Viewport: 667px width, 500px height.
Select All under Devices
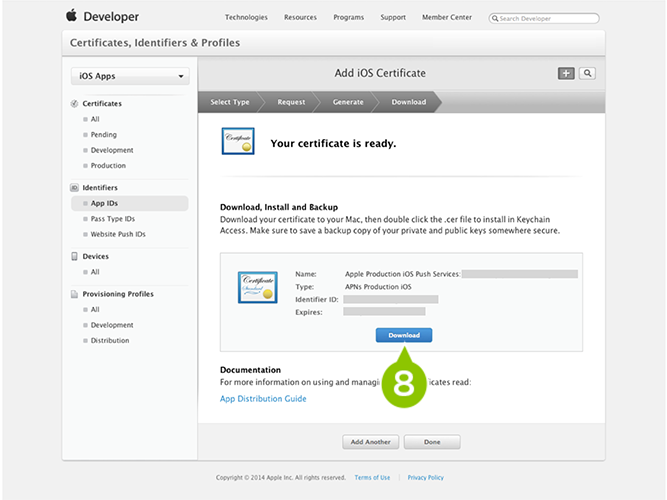point(95,272)
